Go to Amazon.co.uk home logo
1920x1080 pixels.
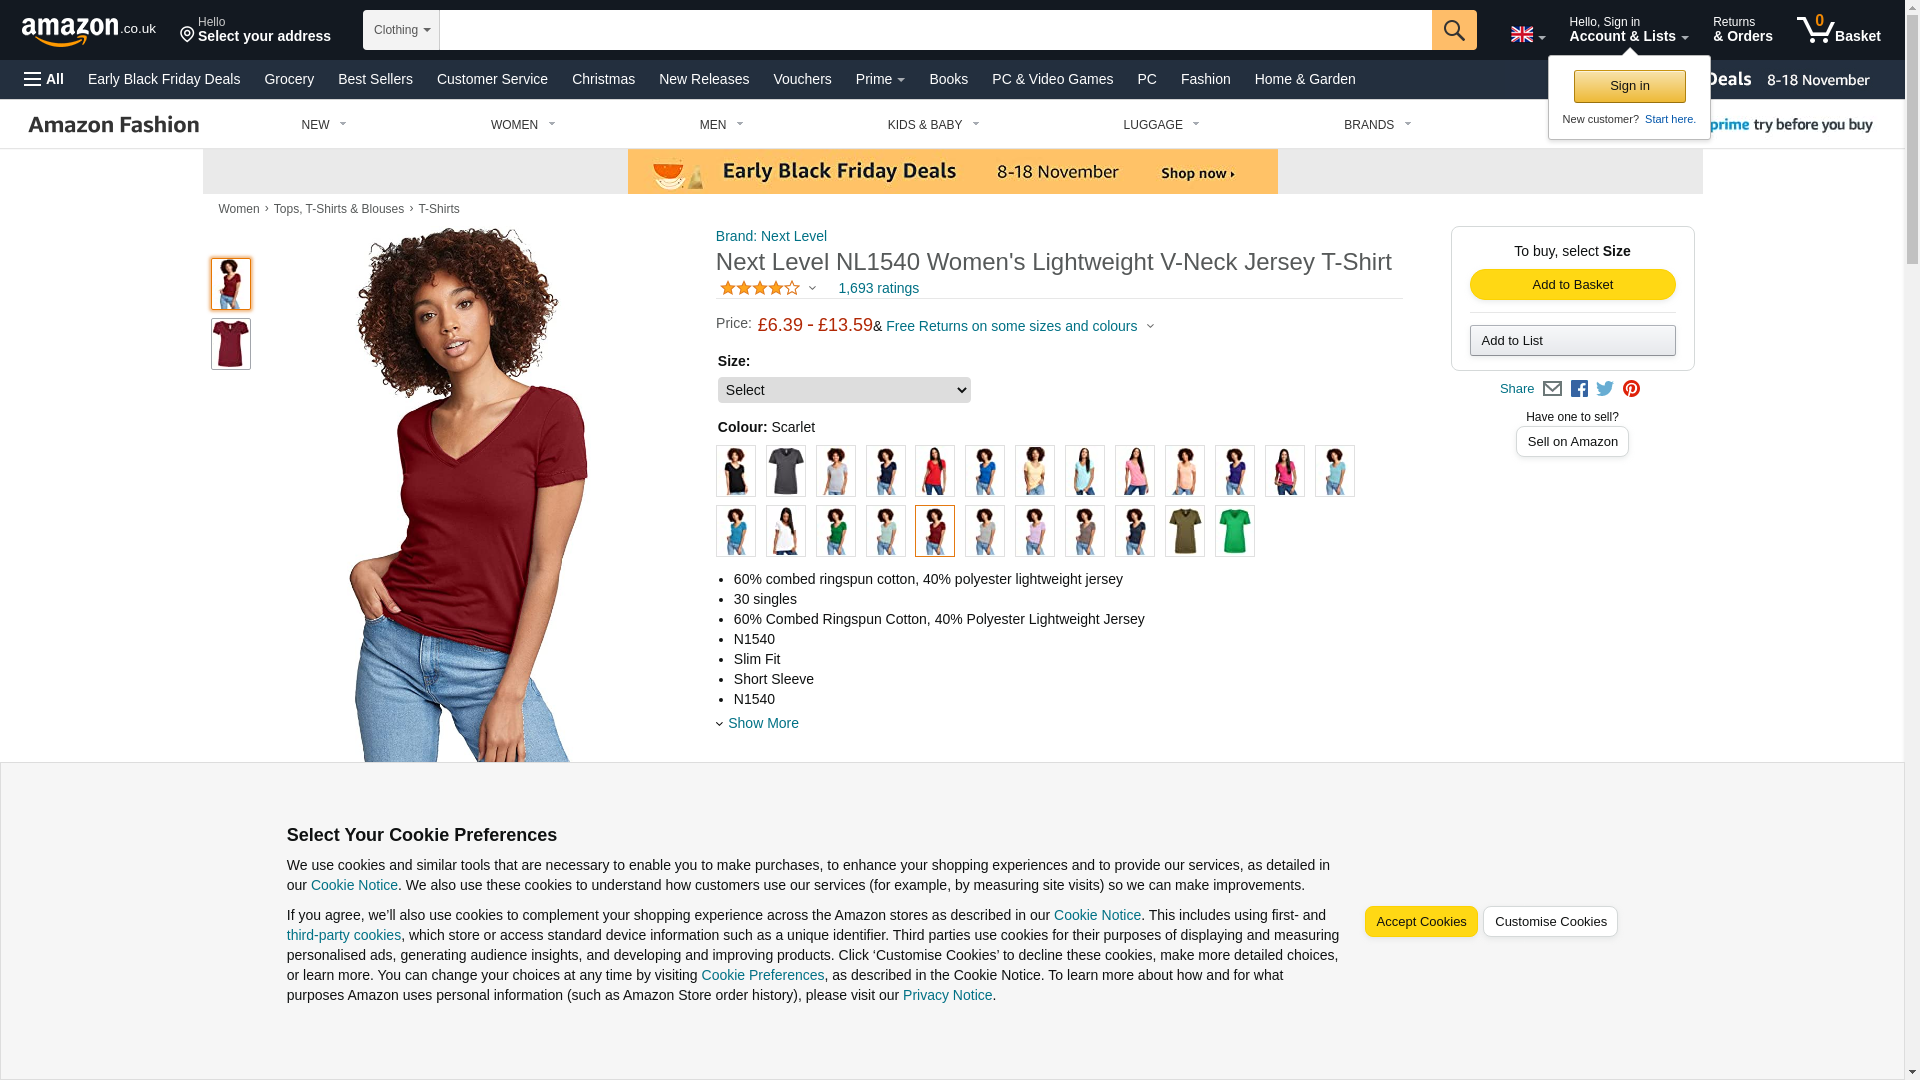pyautogui.click(x=89, y=31)
